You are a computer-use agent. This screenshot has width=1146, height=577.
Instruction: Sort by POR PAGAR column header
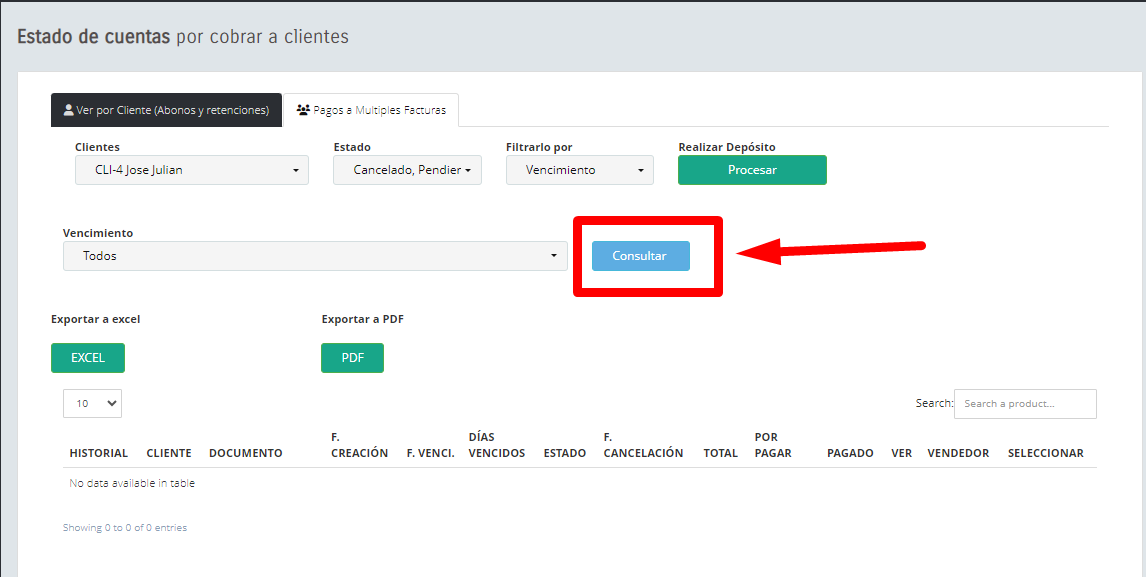[773, 445]
